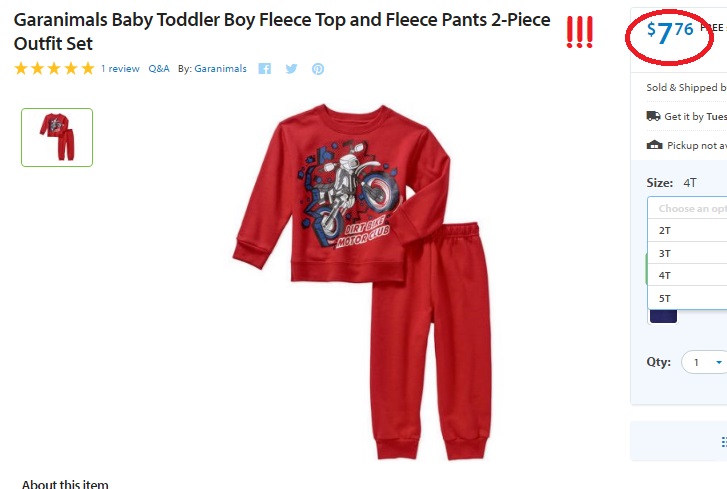Viewport: 727px width, 489px height.
Task: Select size 3T from the dropdown
Action: pyautogui.click(x=687, y=253)
